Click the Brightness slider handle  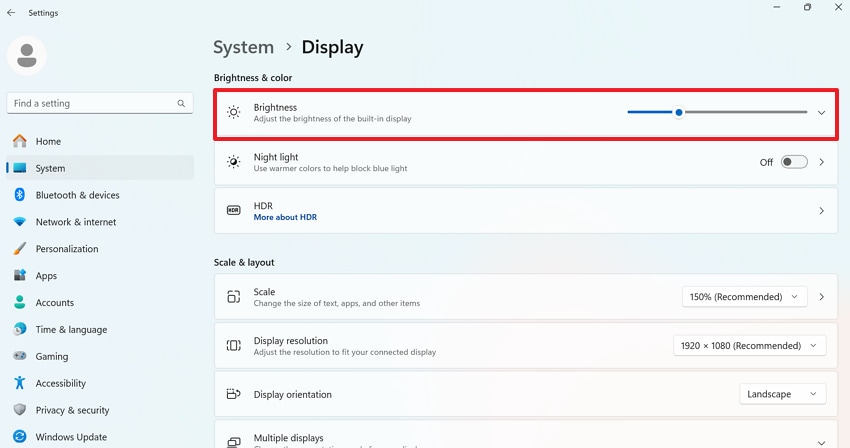(x=679, y=112)
